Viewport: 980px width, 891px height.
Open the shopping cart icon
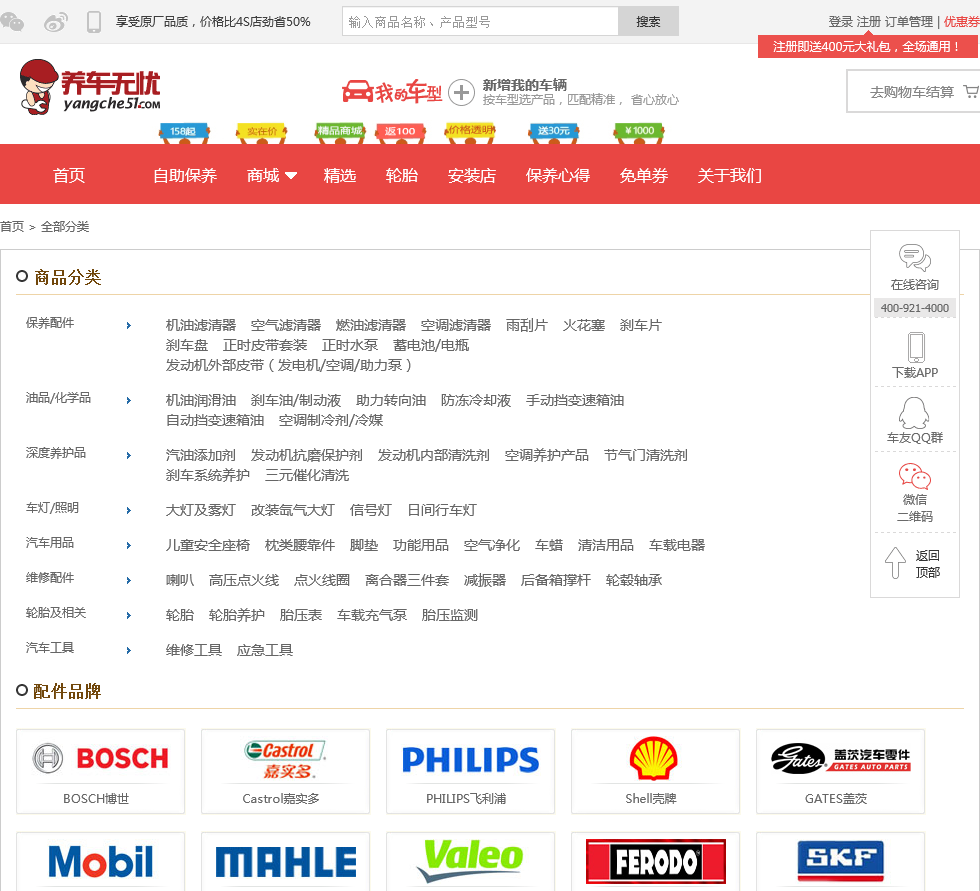[x=971, y=91]
